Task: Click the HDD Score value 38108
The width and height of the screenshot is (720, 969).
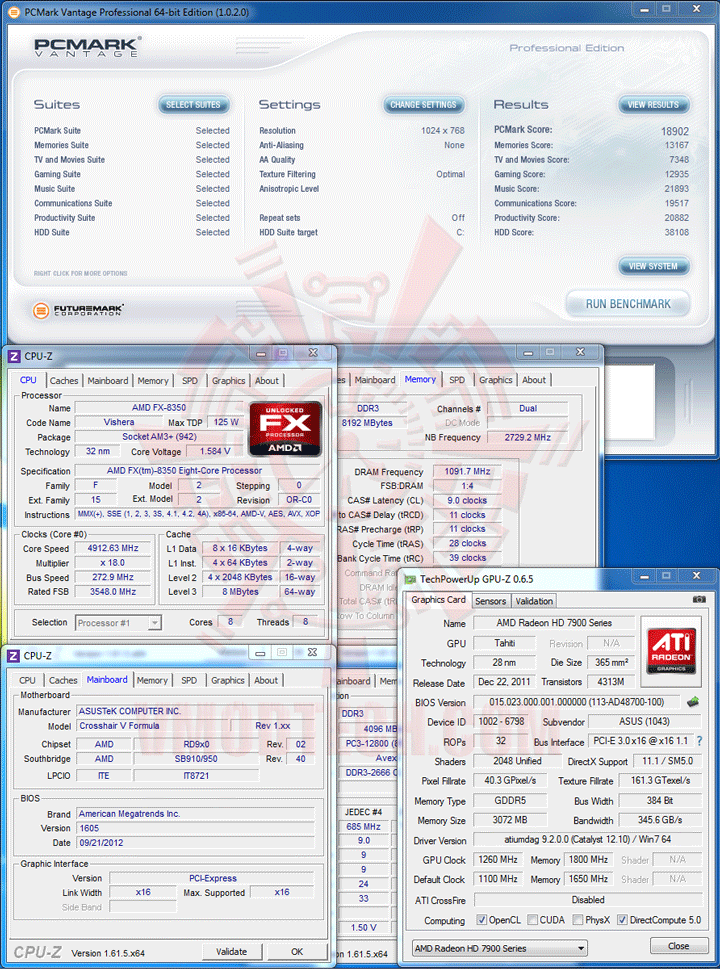Action: [676, 232]
